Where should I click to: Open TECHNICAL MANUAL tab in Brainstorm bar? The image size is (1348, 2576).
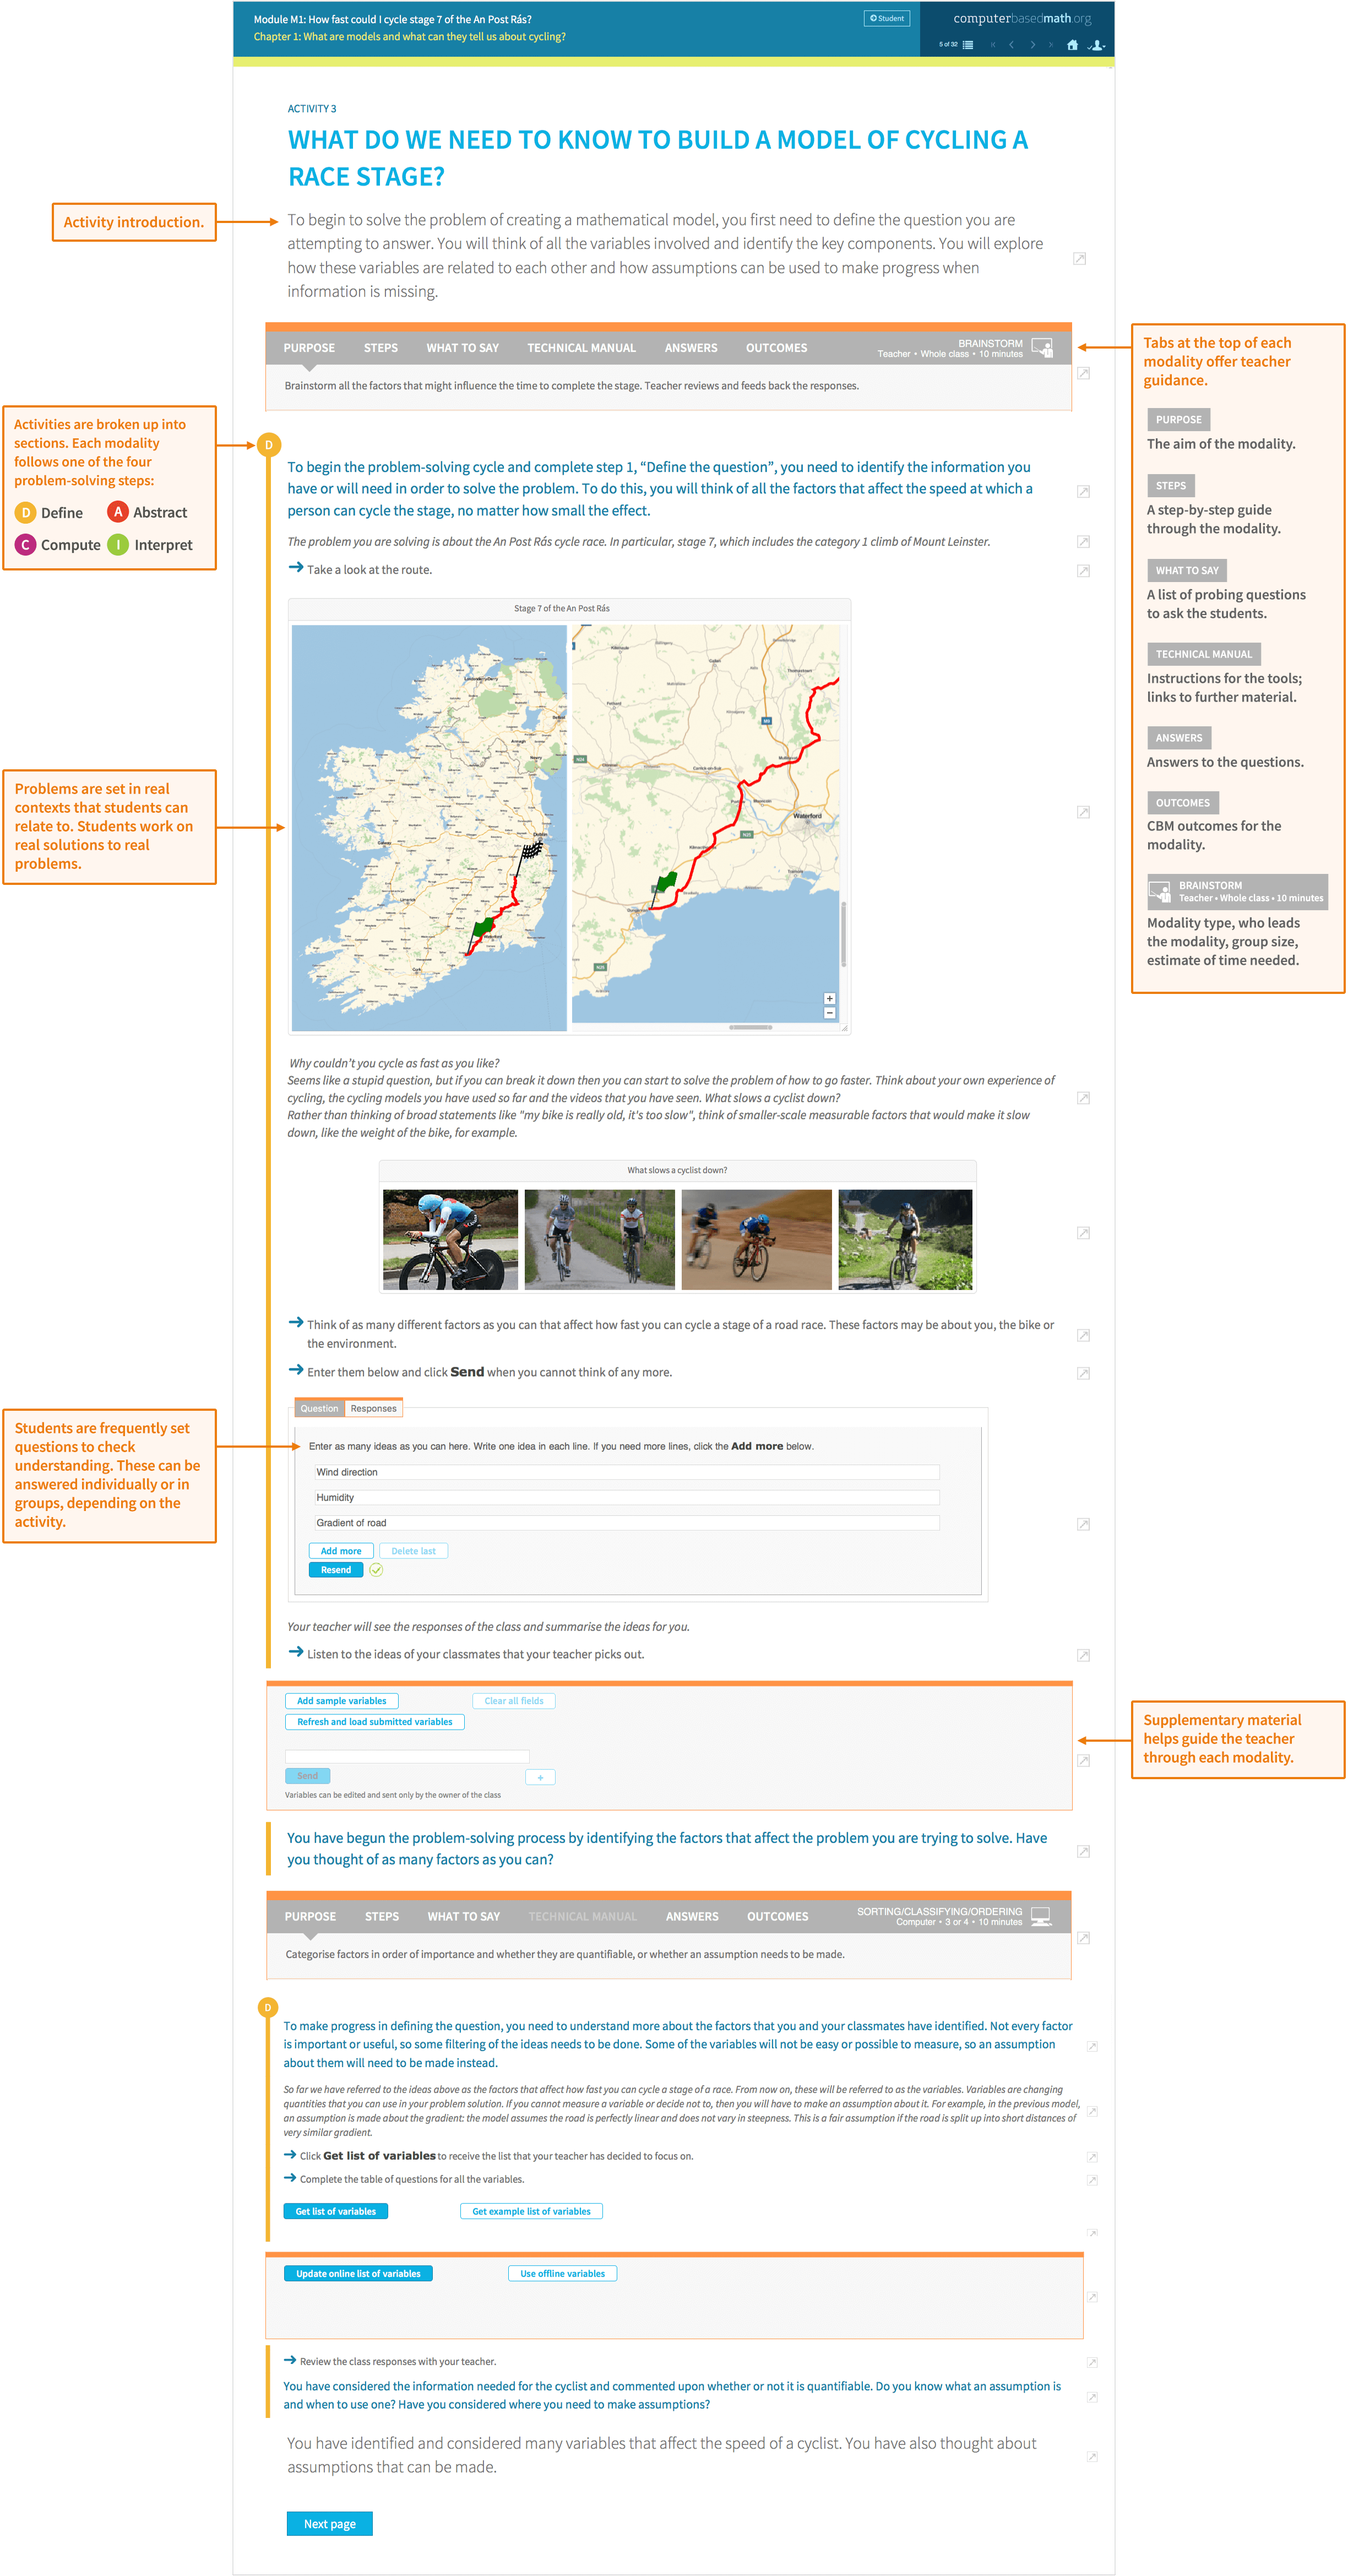tap(581, 348)
